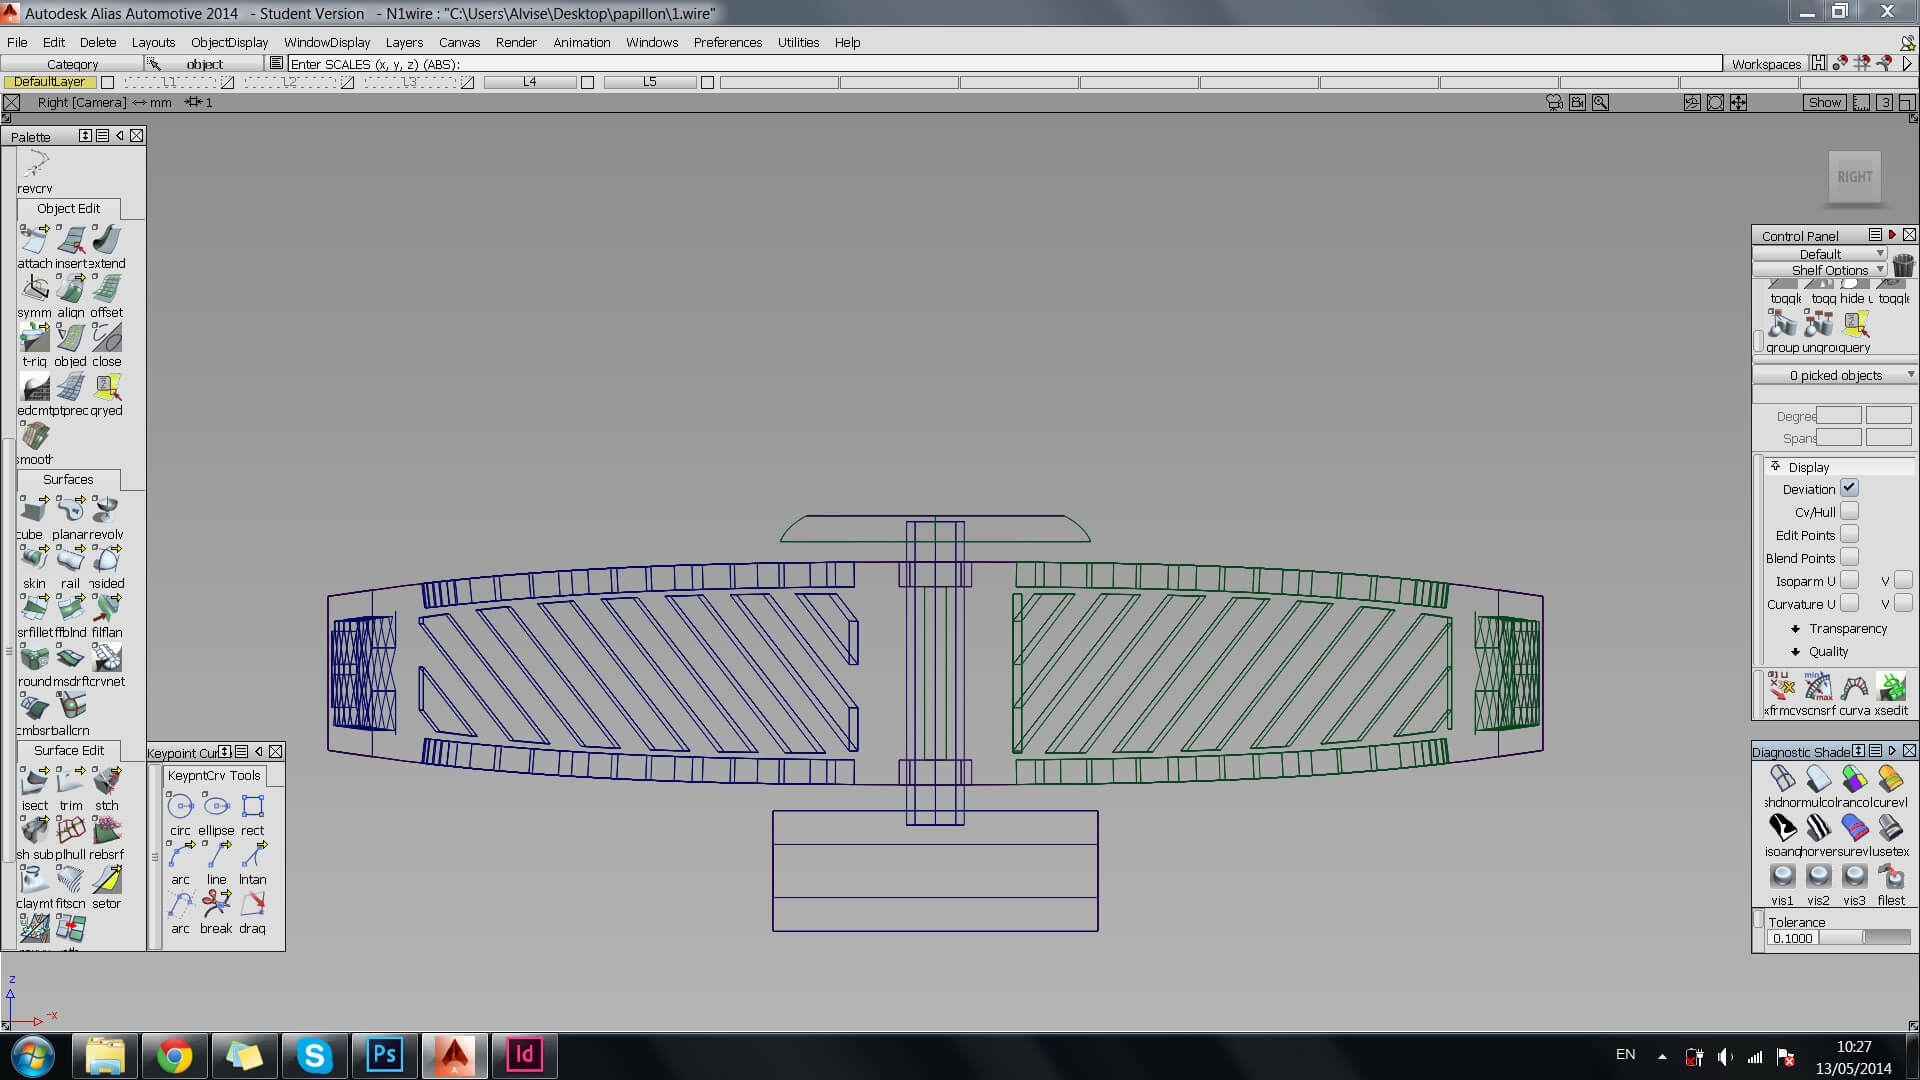Pick the circle keypoint curve tool
The image size is (1920, 1080).
pos(180,806)
